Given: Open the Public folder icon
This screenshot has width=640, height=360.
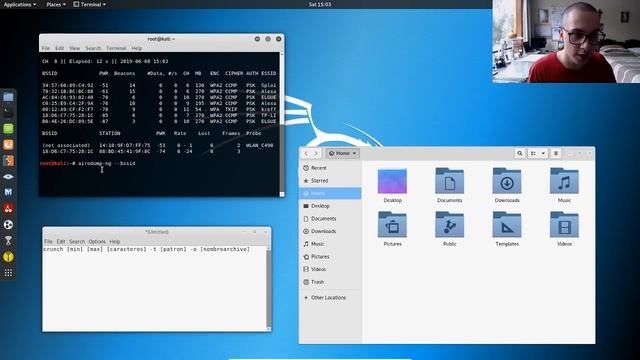Looking at the screenshot, I should [449, 225].
